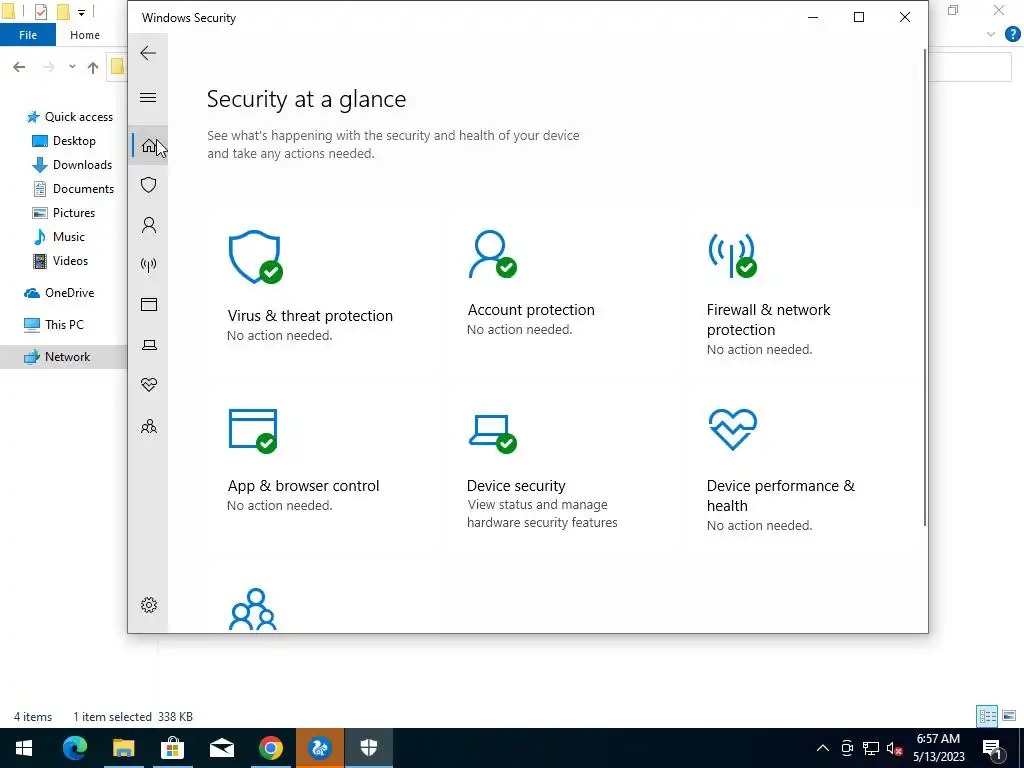This screenshot has height=768, width=1024.
Task: Select Pictures in navigation pane
Action: click(x=63, y=213)
